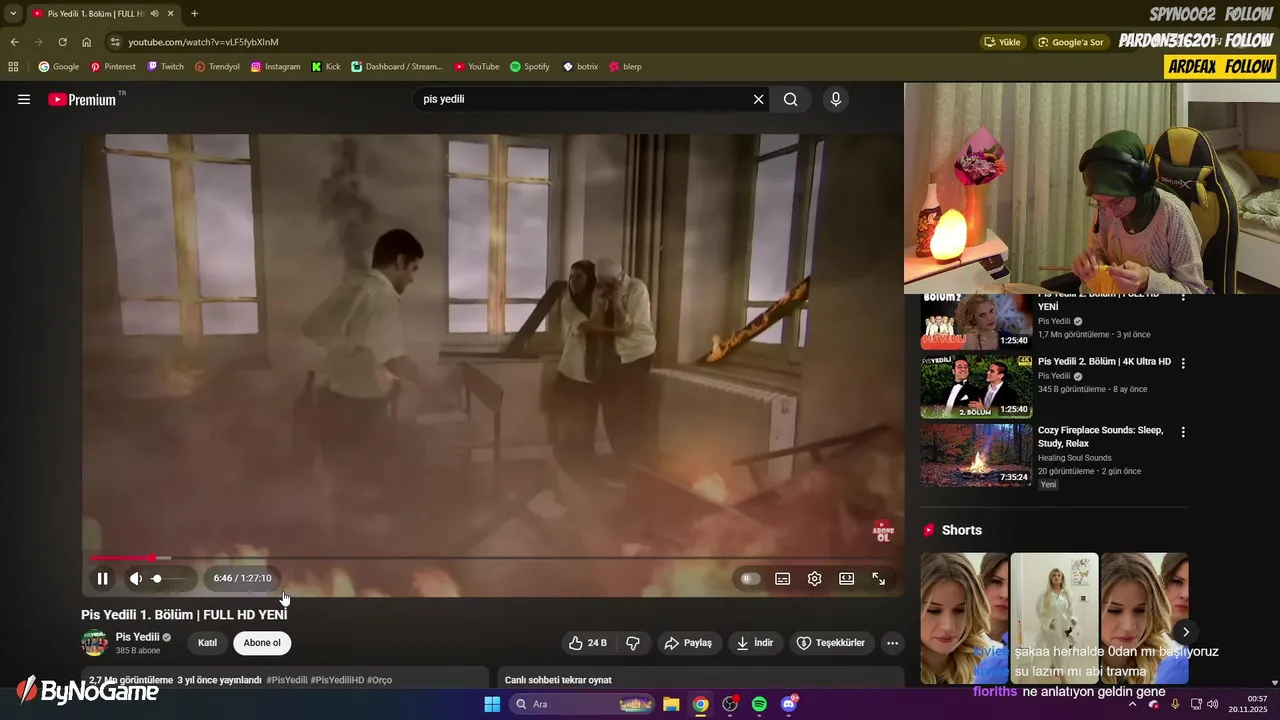Open the Pinterest bookmark
Image resolution: width=1280 pixels, height=720 pixels.
[113, 66]
